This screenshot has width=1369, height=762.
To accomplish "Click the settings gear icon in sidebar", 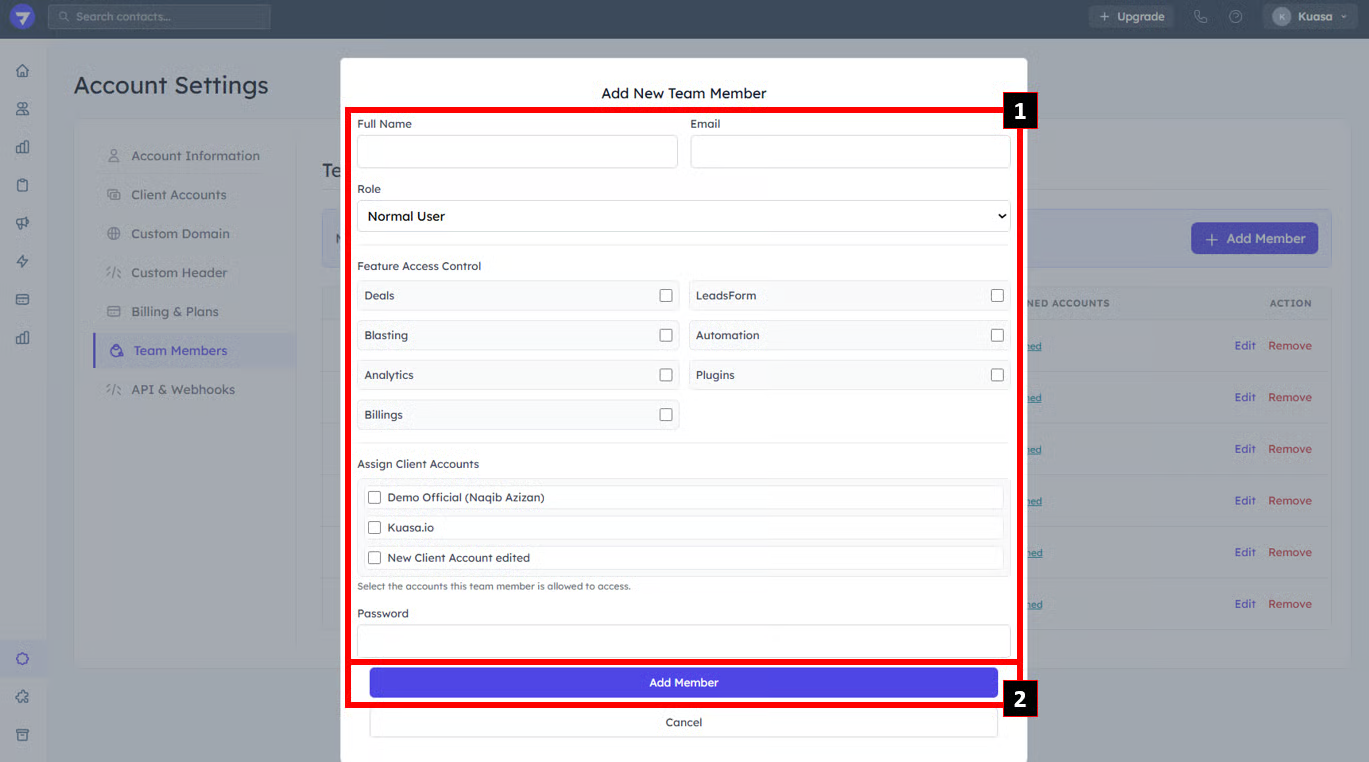I will 22,659.
